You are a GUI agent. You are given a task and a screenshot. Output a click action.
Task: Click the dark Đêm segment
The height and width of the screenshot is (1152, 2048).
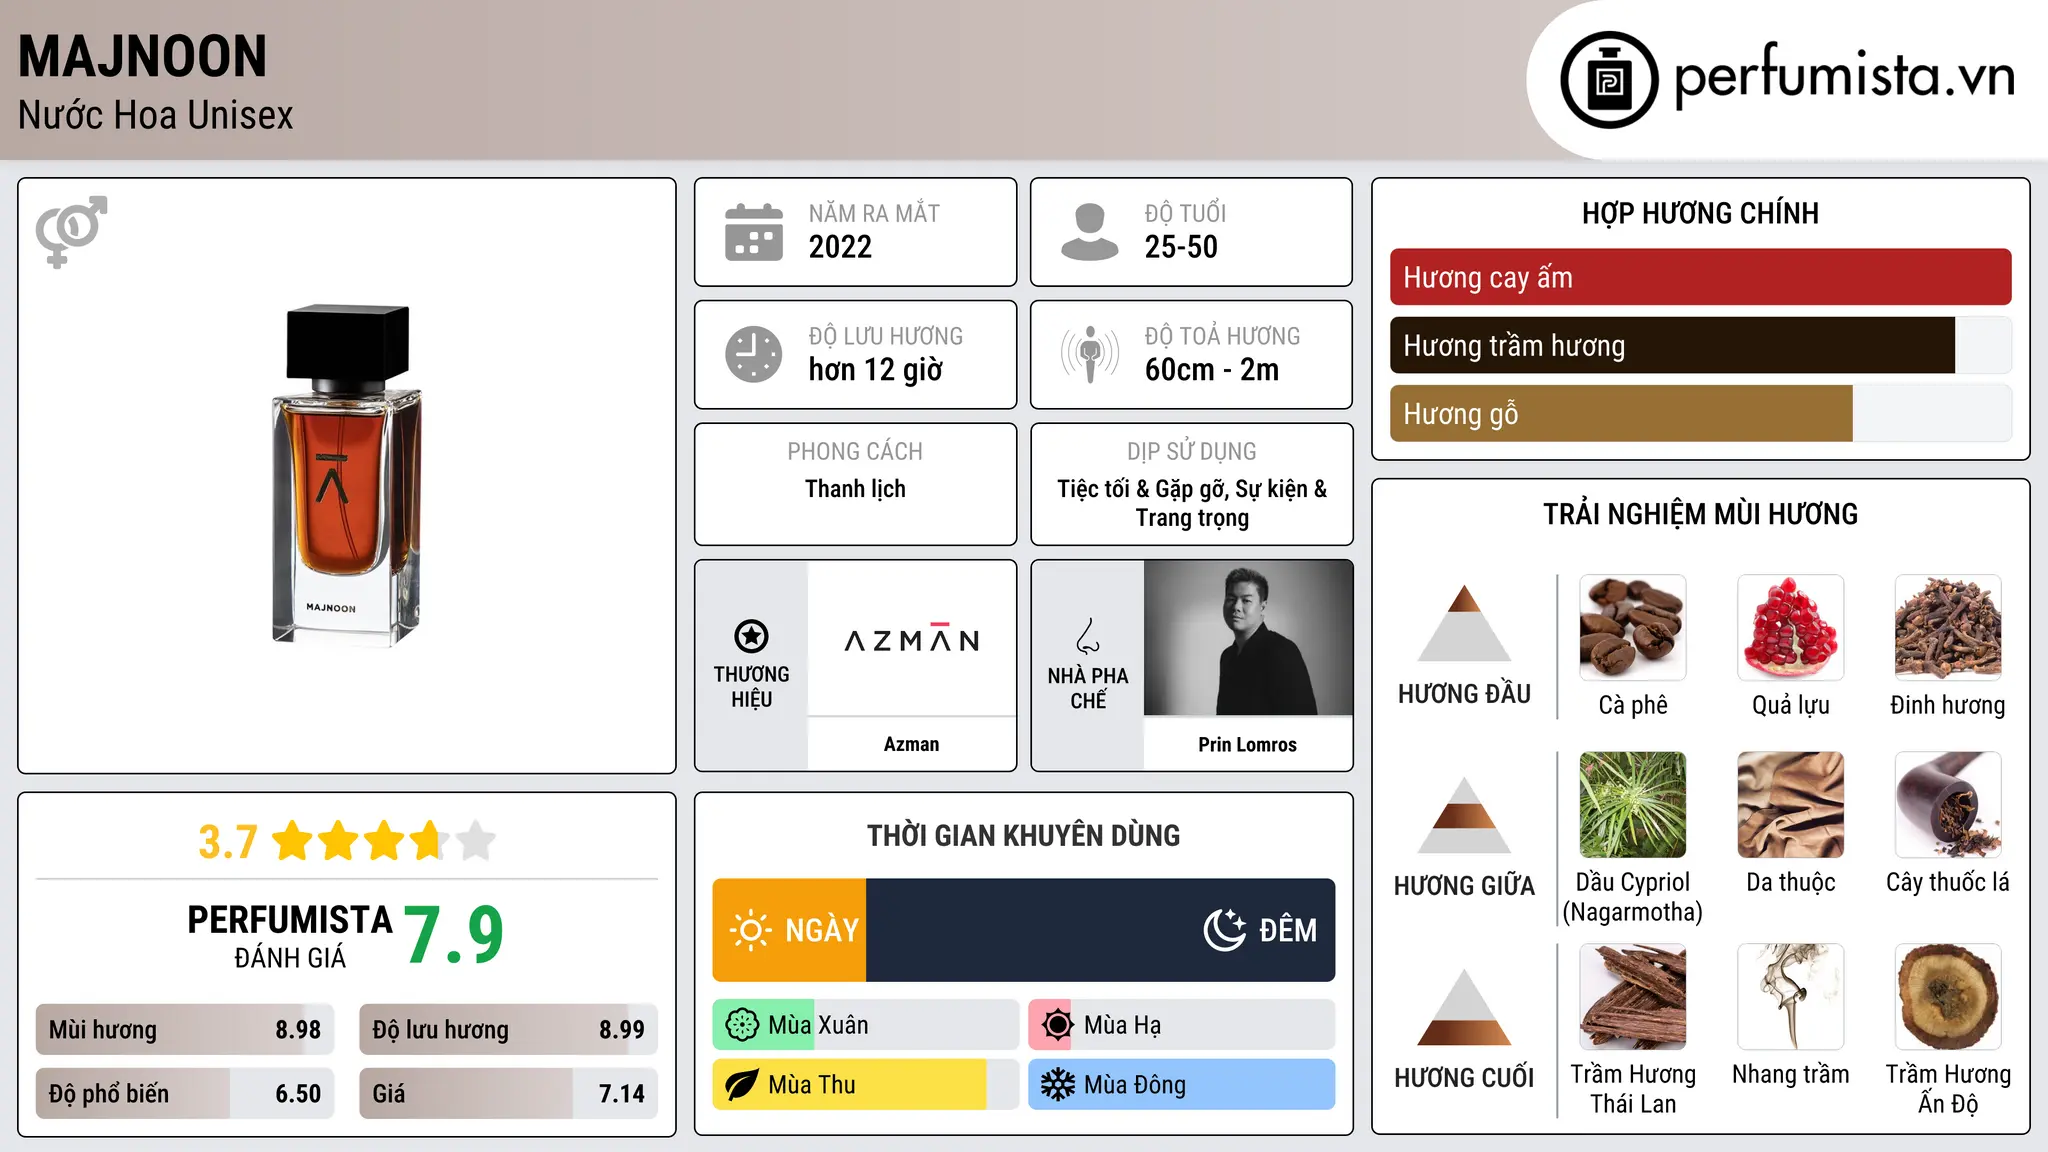(1100, 930)
